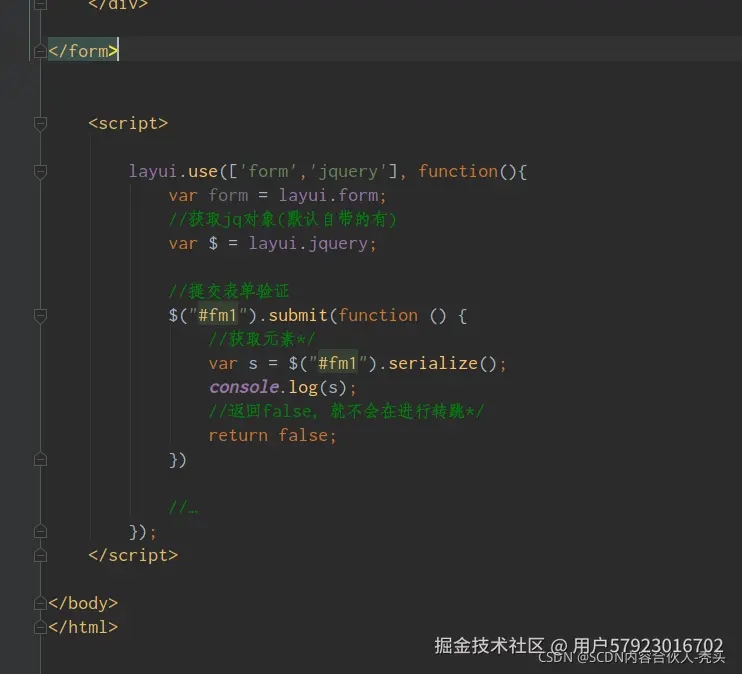Image resolution: width=742 pixels, height=674 pixels.
Task: Fold the $("#fm1").submit function block
Action: (x=40, y=316)
